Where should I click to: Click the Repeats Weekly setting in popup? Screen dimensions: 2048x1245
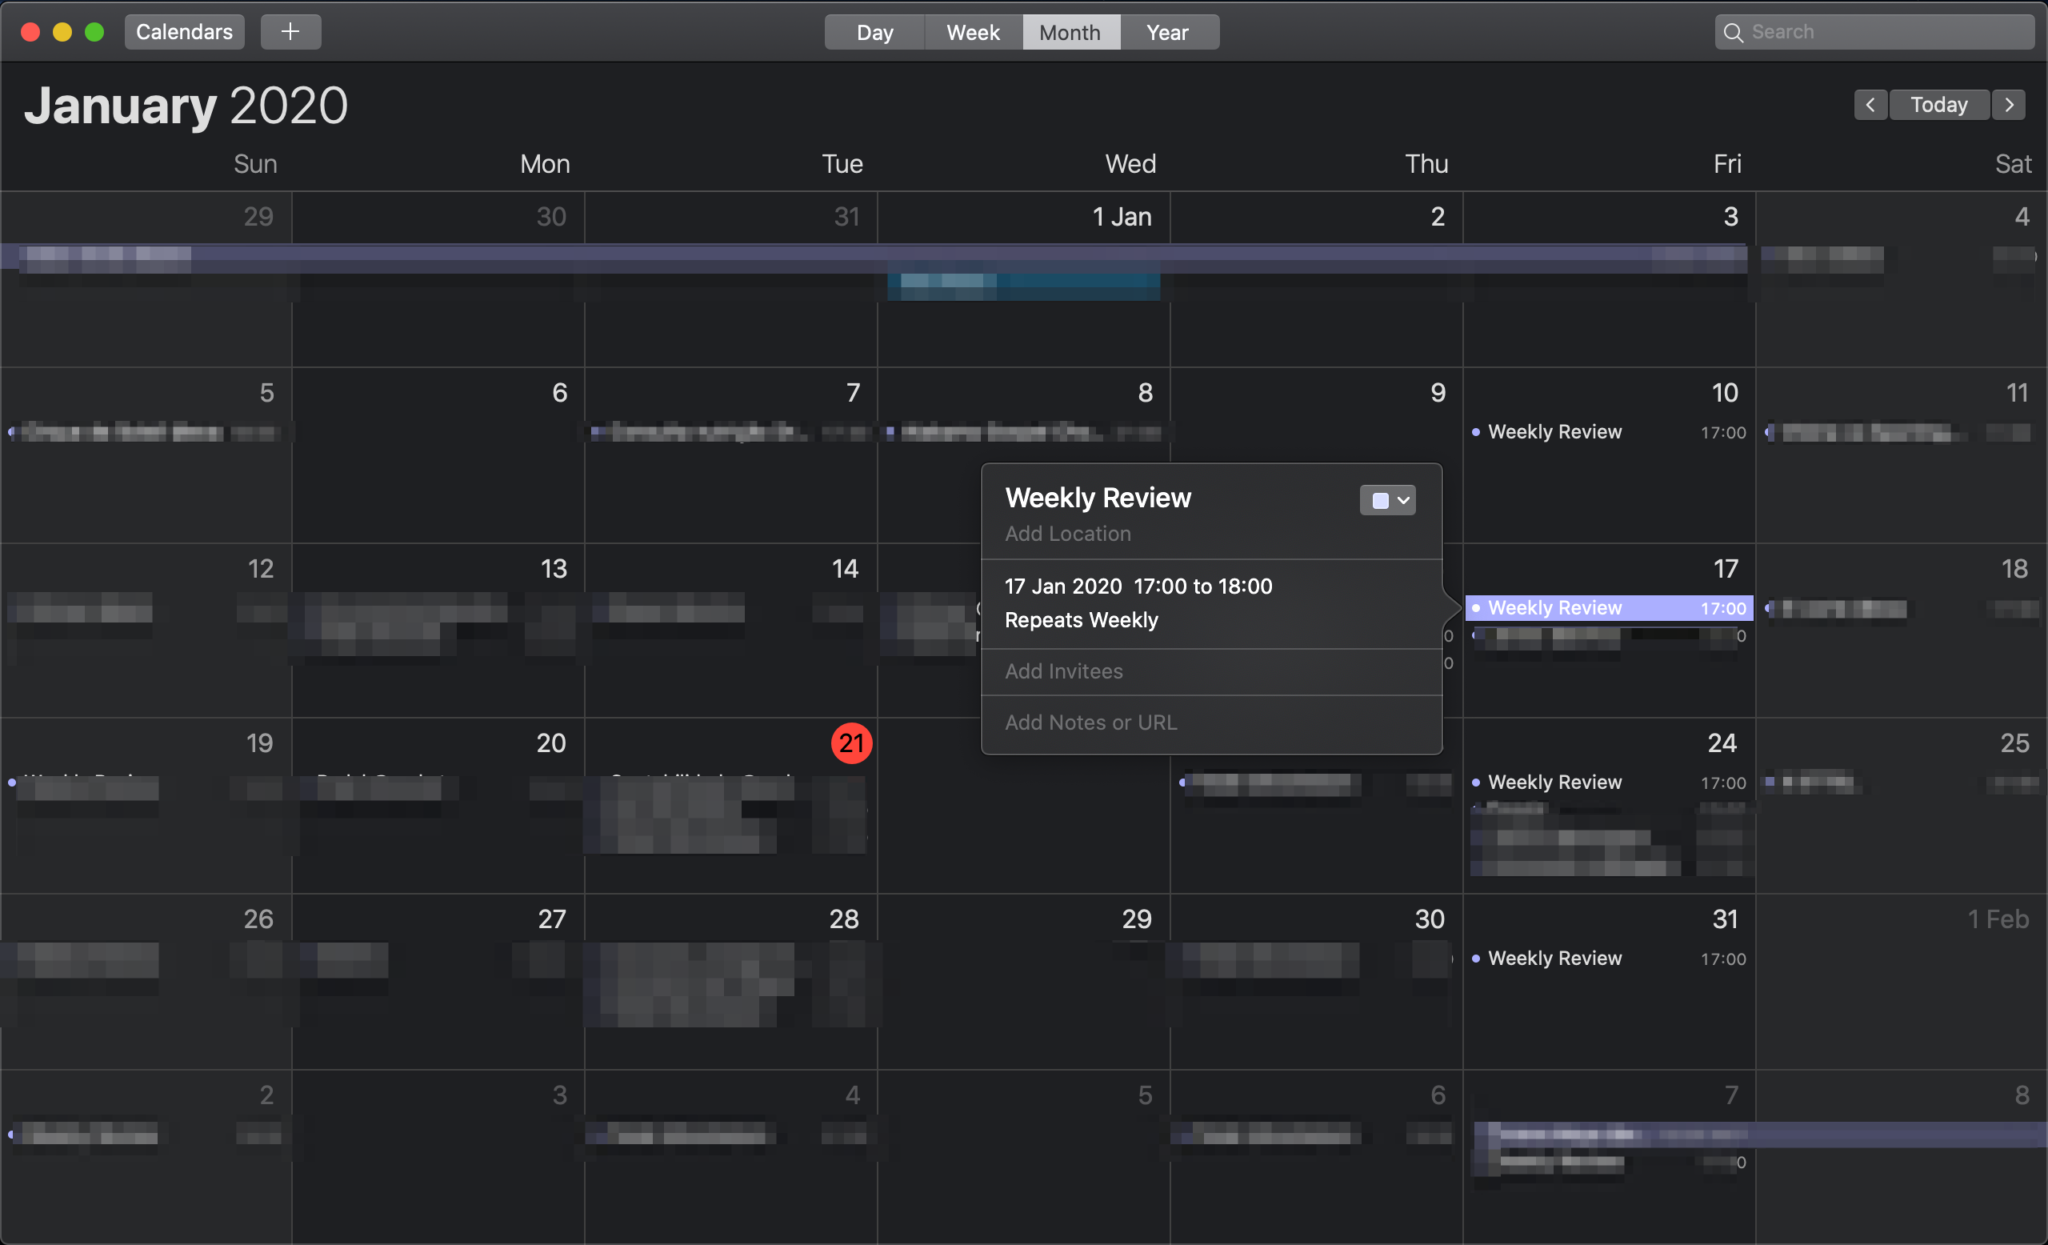[1081, 620]
